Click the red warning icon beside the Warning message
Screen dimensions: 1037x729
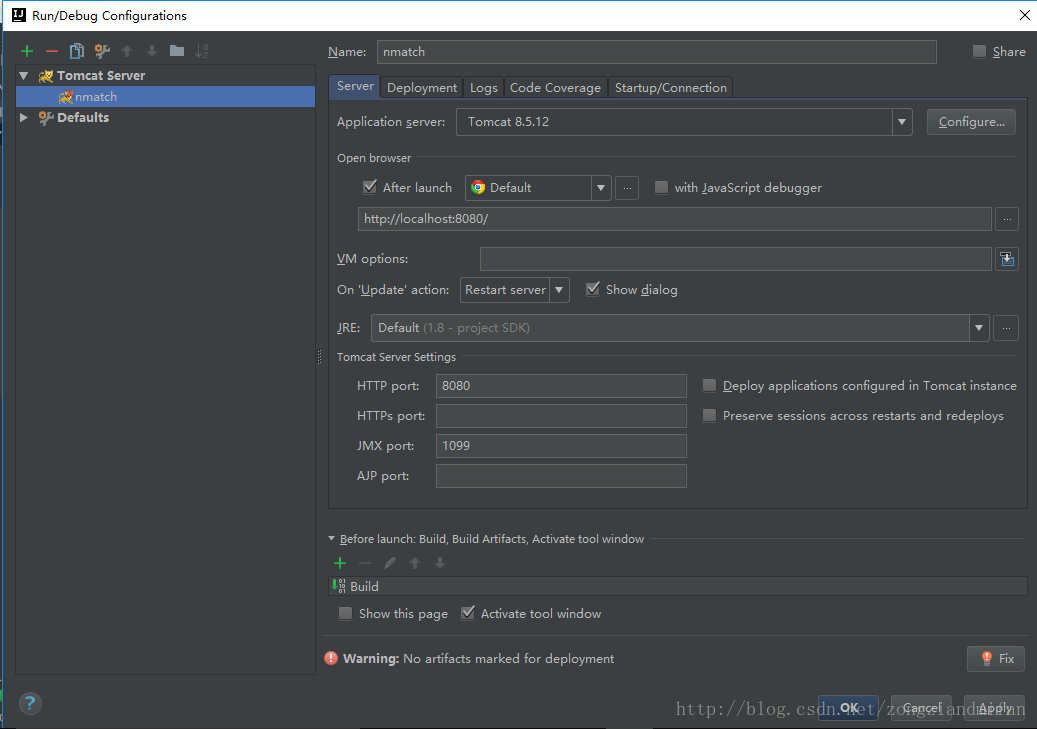click(331, 658)
